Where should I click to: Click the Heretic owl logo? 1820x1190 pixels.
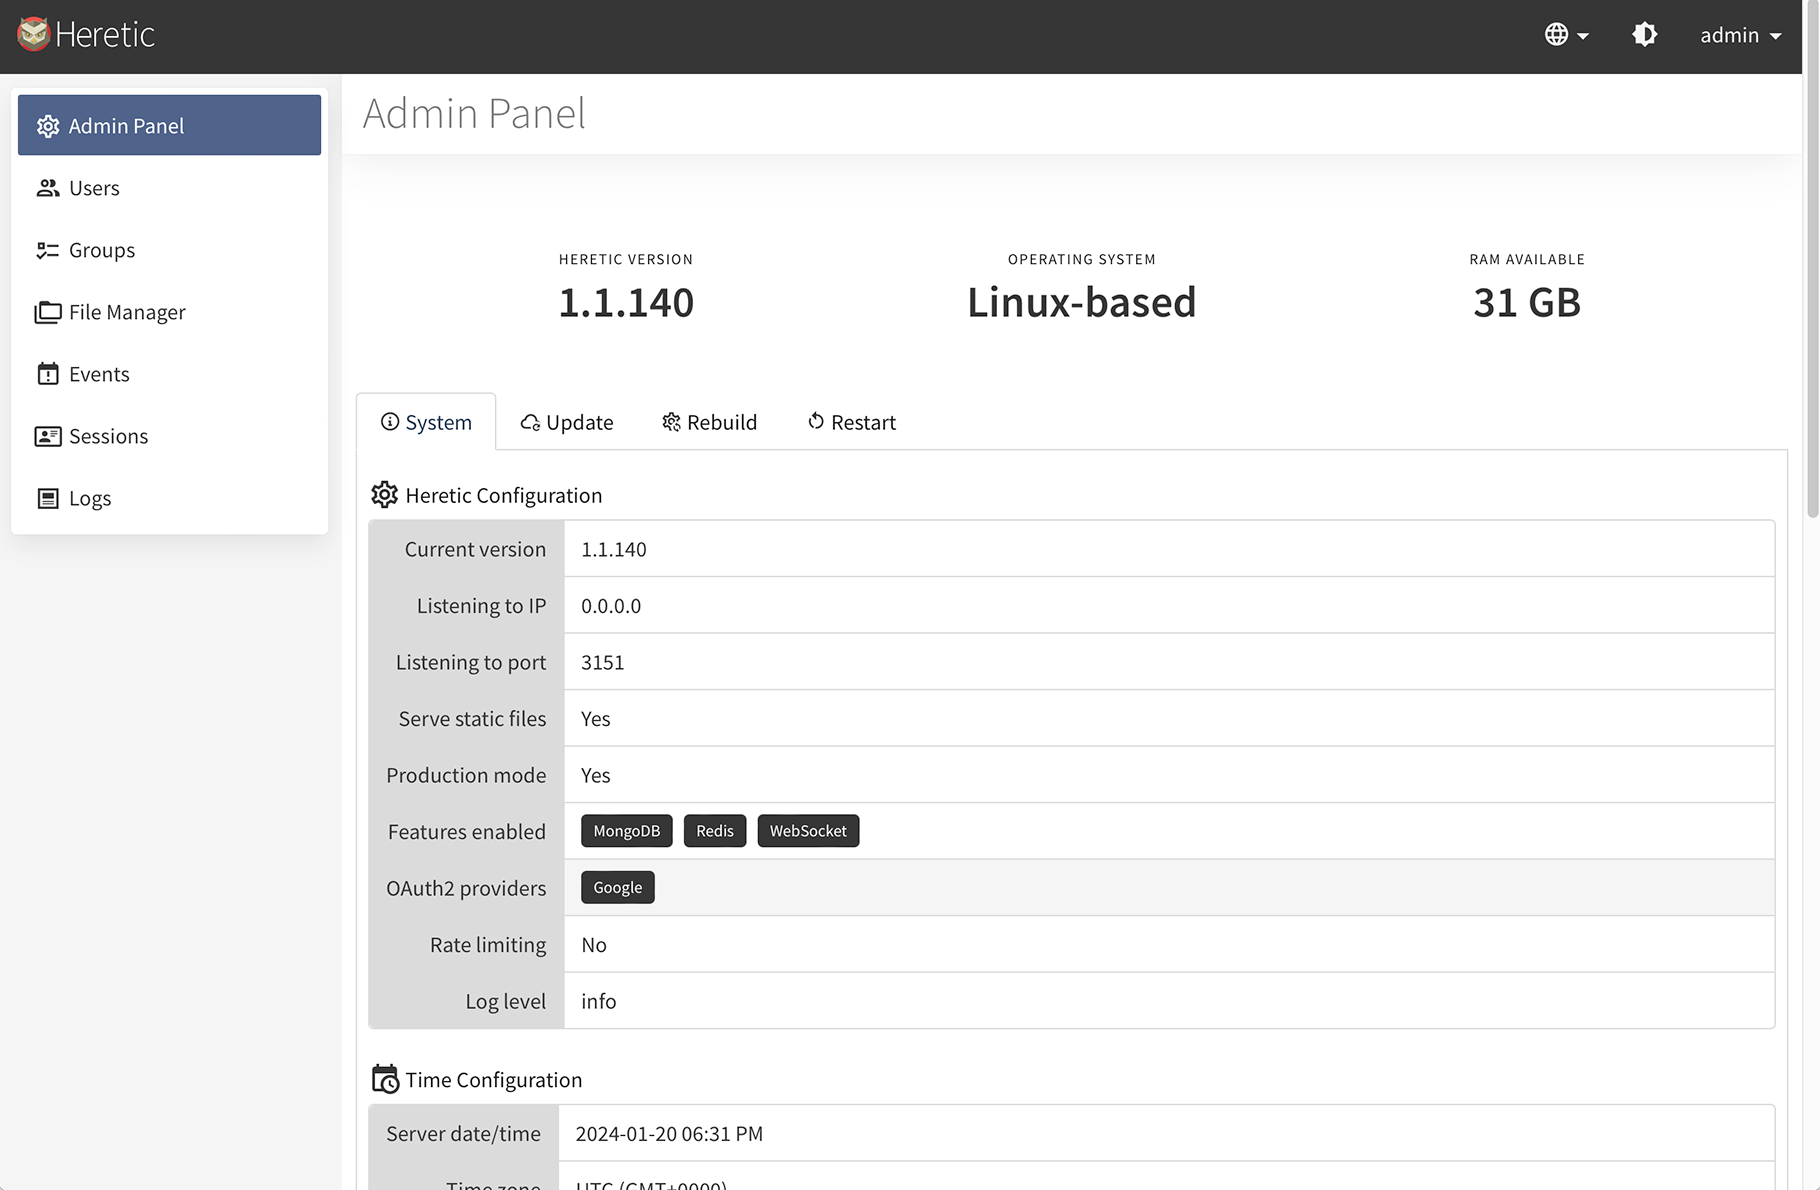tap(33, 34)
